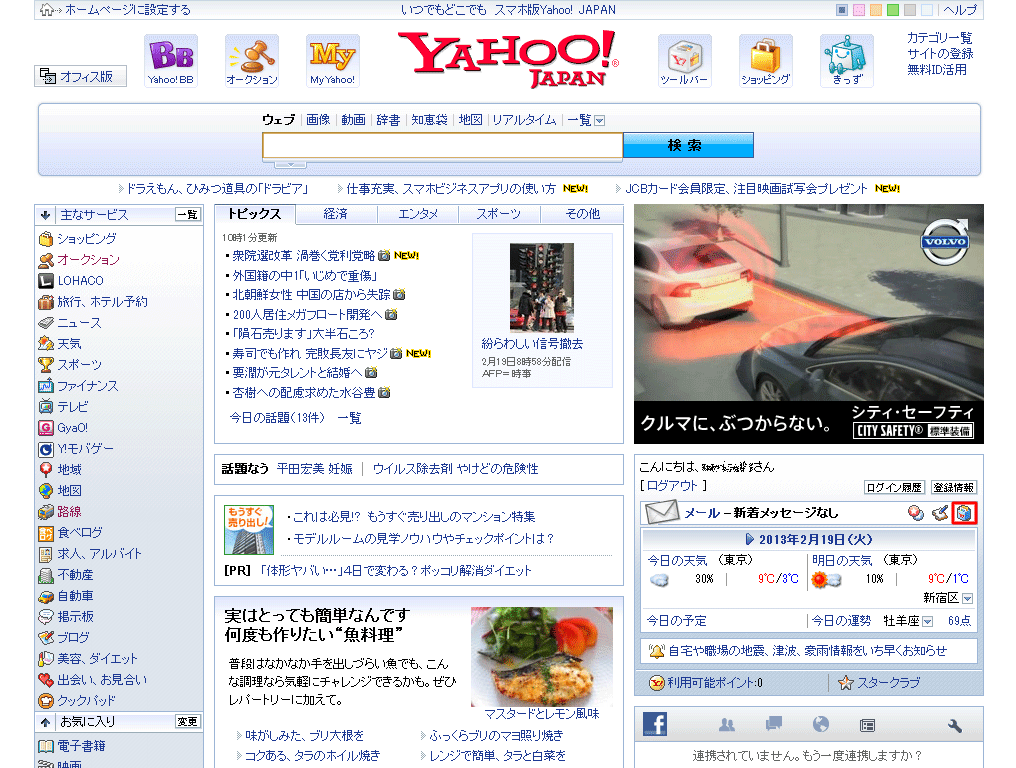Click the 自動車 car sidebar icon
This screenshot has width=1016, height=768.
tap(45, 596)
